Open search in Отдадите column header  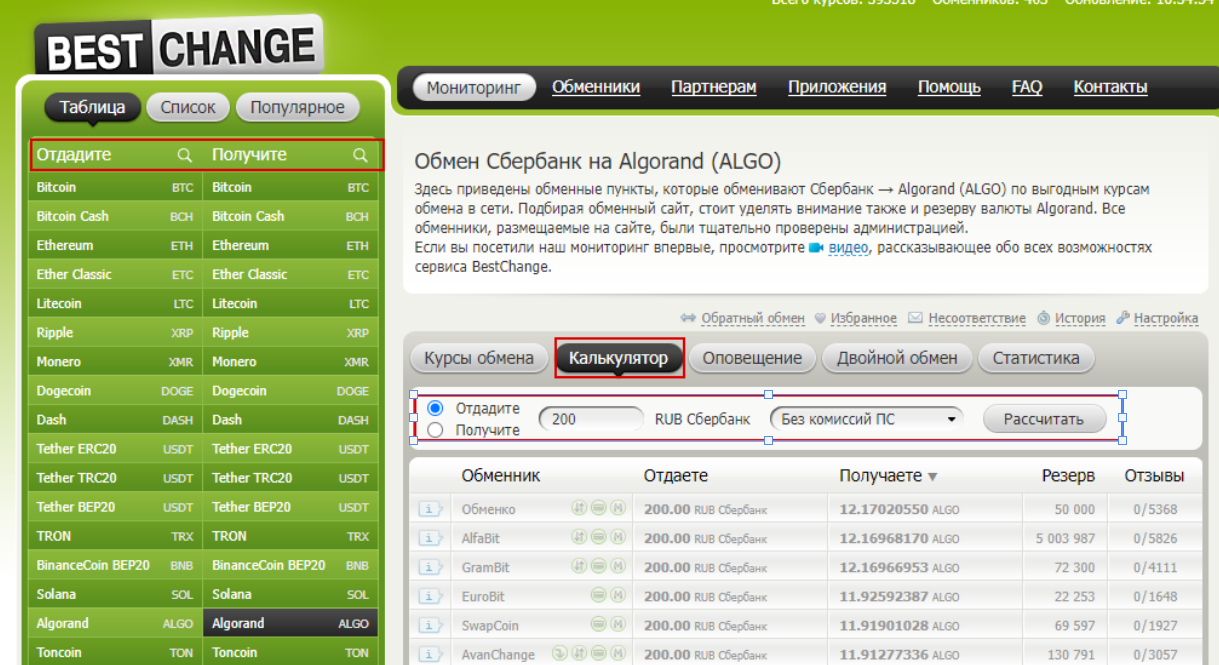(x=184, y=155)
